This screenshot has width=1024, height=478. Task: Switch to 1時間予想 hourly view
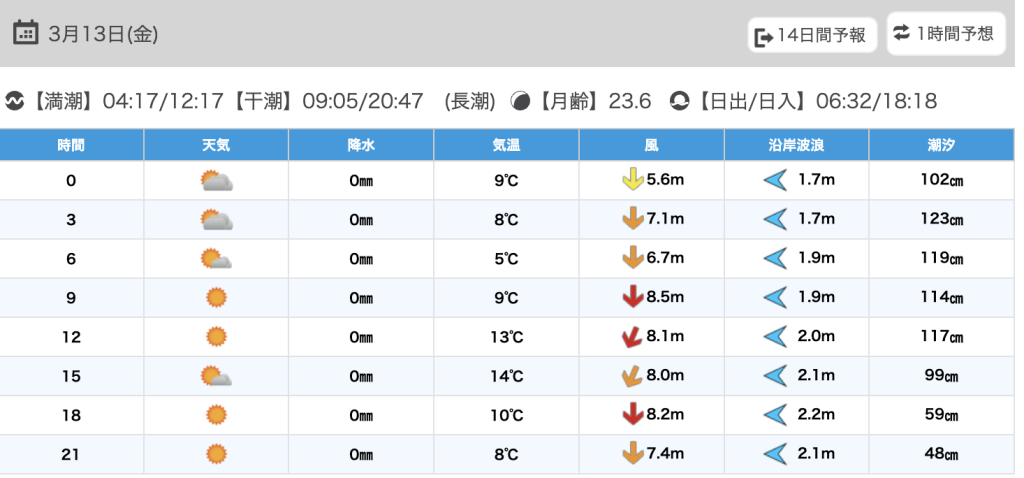pyautogui.click(x=945, y=33)
